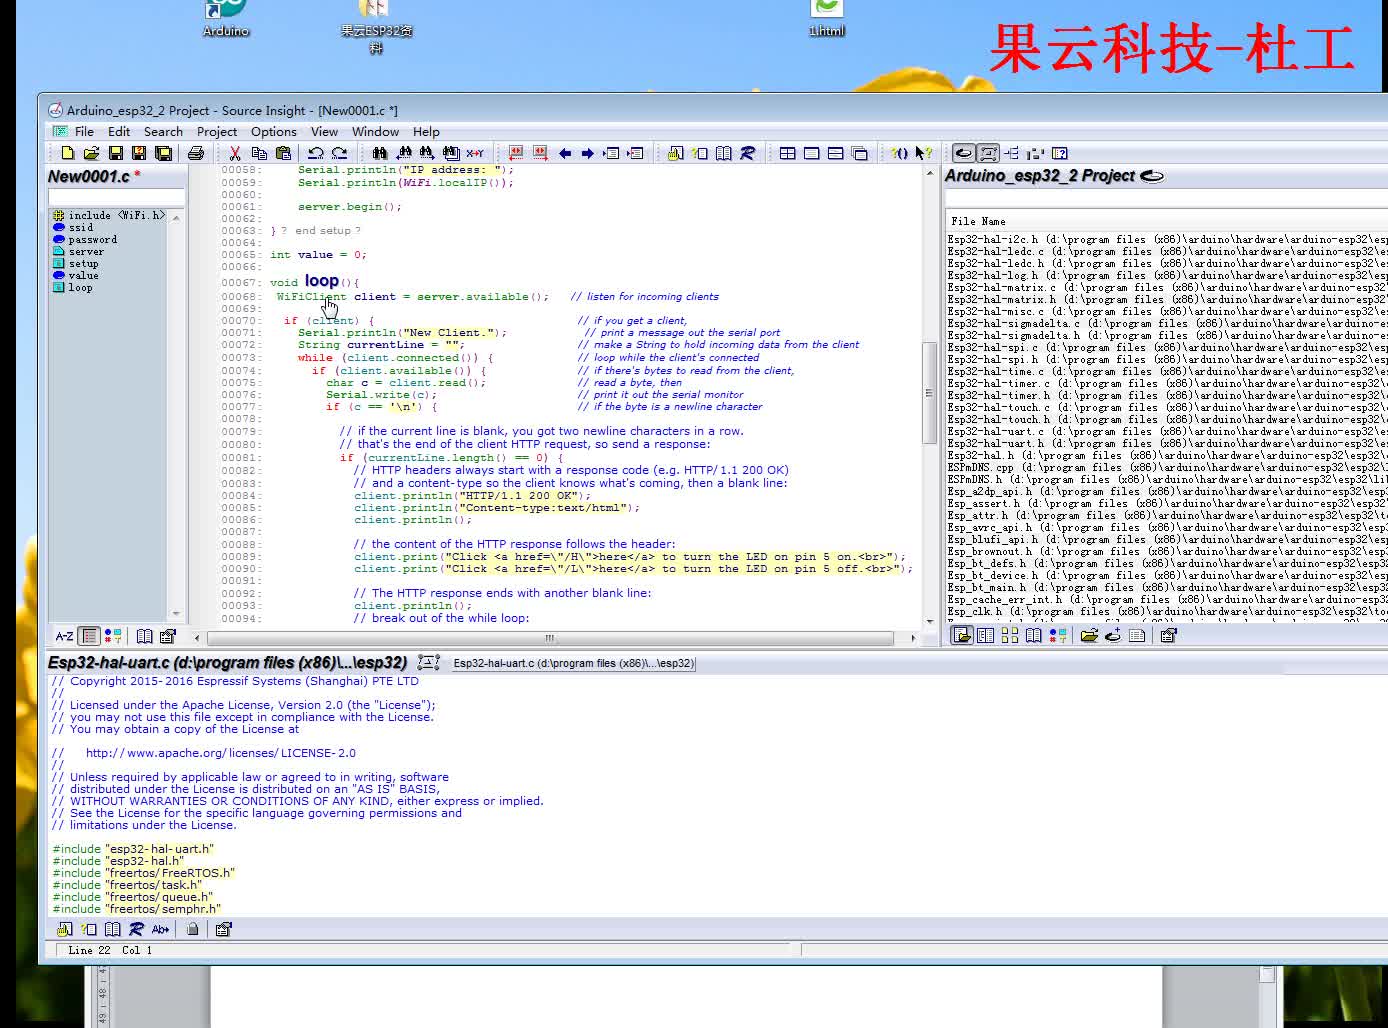The image size is (1388, 1028).
Task: Click the lock icon in context window toolbar
Action: coord(192,929)
